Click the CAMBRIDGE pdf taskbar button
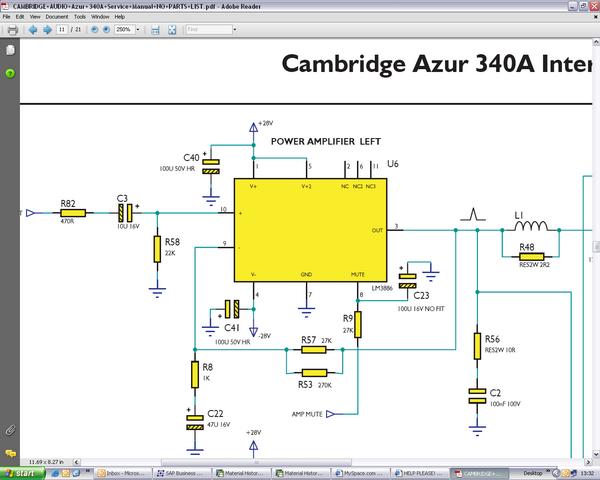 [x=479, y=473]
